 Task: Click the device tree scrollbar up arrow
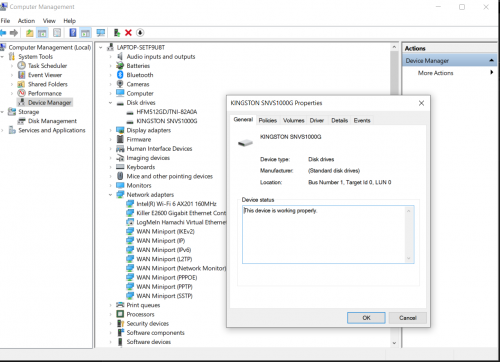[x=394, y=47]
